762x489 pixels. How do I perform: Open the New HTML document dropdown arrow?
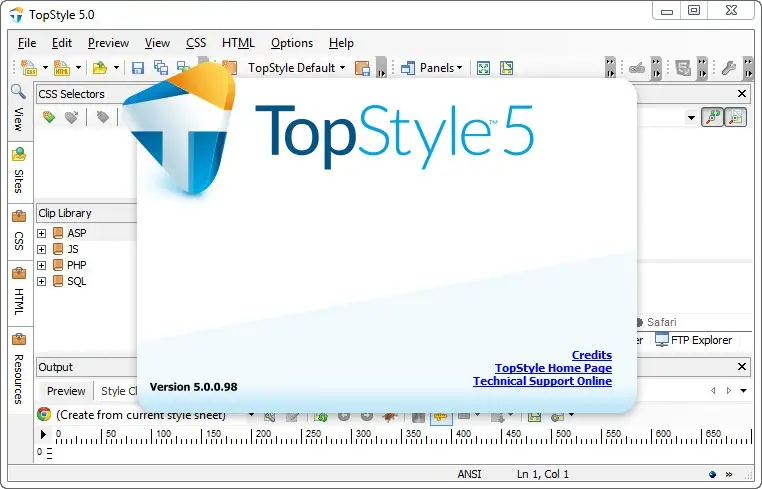[x=78, y=68]
